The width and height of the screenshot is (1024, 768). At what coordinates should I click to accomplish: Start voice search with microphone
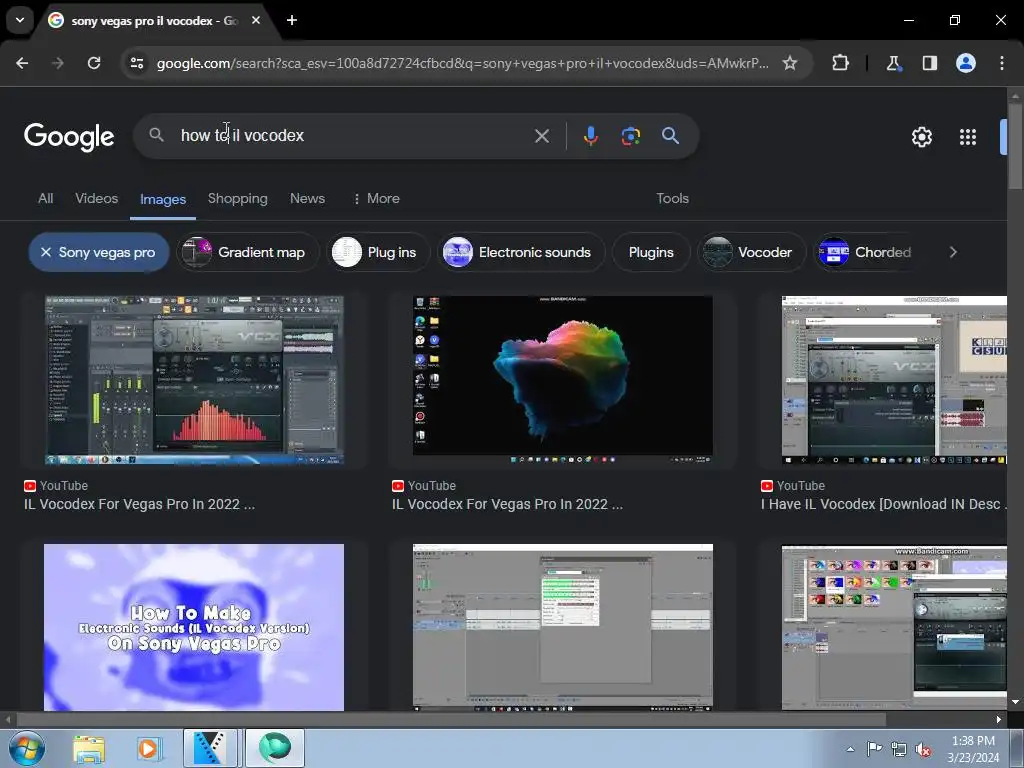click(590, 136)
